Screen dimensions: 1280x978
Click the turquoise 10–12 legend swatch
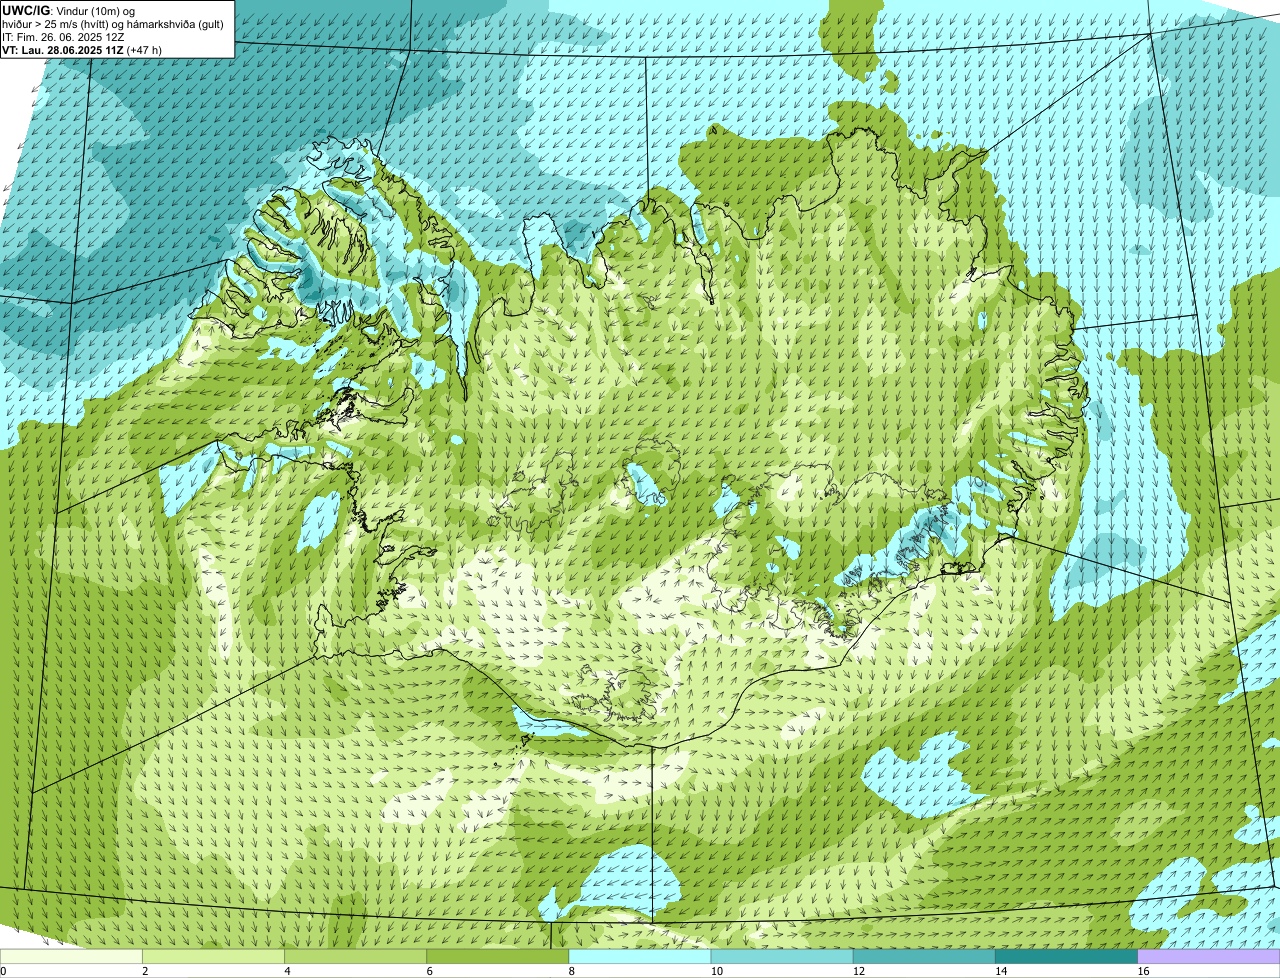(782, 956)
